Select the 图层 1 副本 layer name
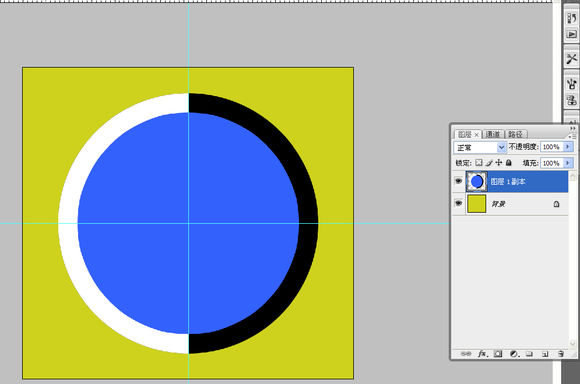Image resolution: width=580 pixels, height=384 pixels. (508, 182)
